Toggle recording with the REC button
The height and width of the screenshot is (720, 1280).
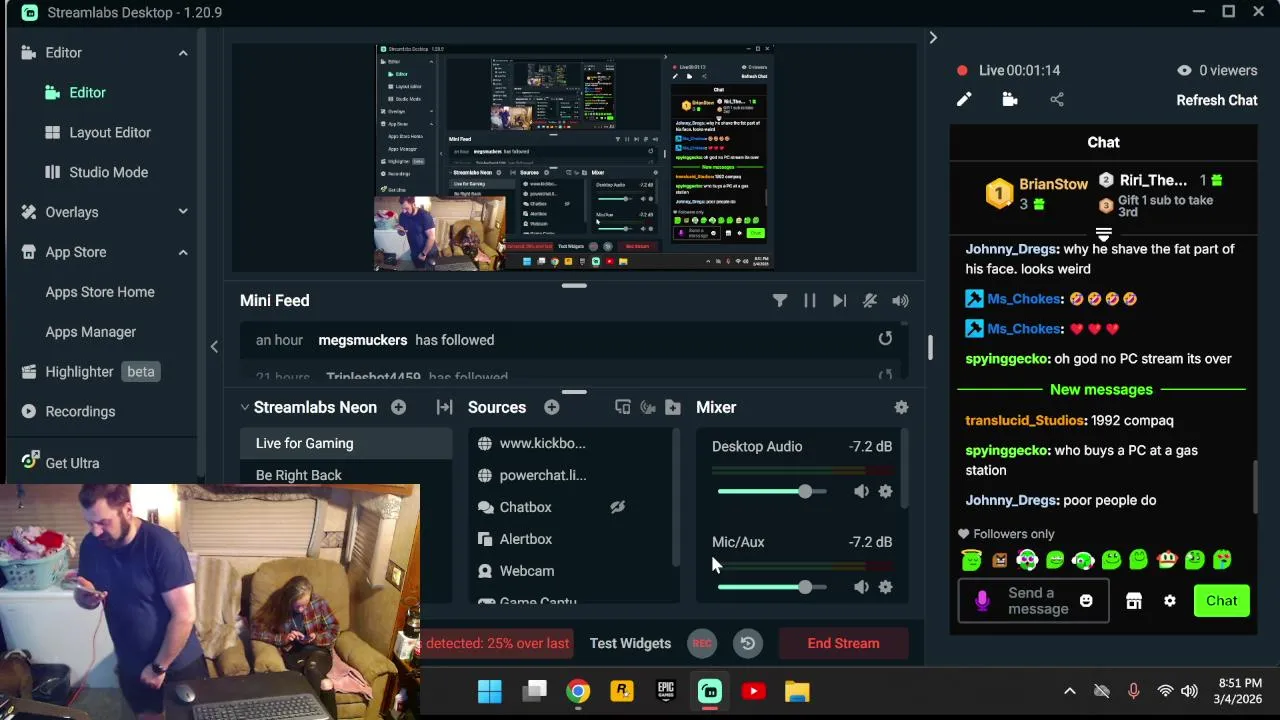point(702,643)
